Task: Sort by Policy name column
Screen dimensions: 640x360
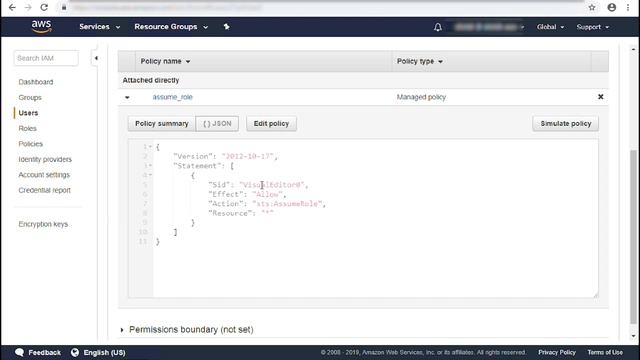Action: [x=165, y=61]
